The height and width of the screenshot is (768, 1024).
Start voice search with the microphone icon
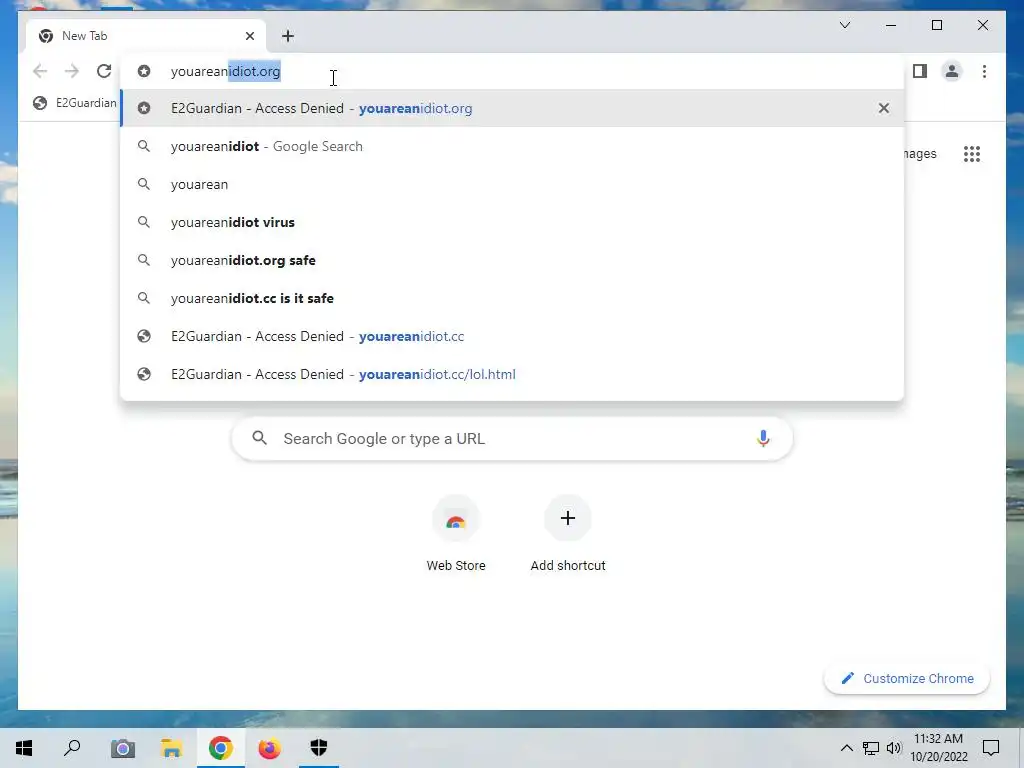pyautogui.click(x=763, y=439)
